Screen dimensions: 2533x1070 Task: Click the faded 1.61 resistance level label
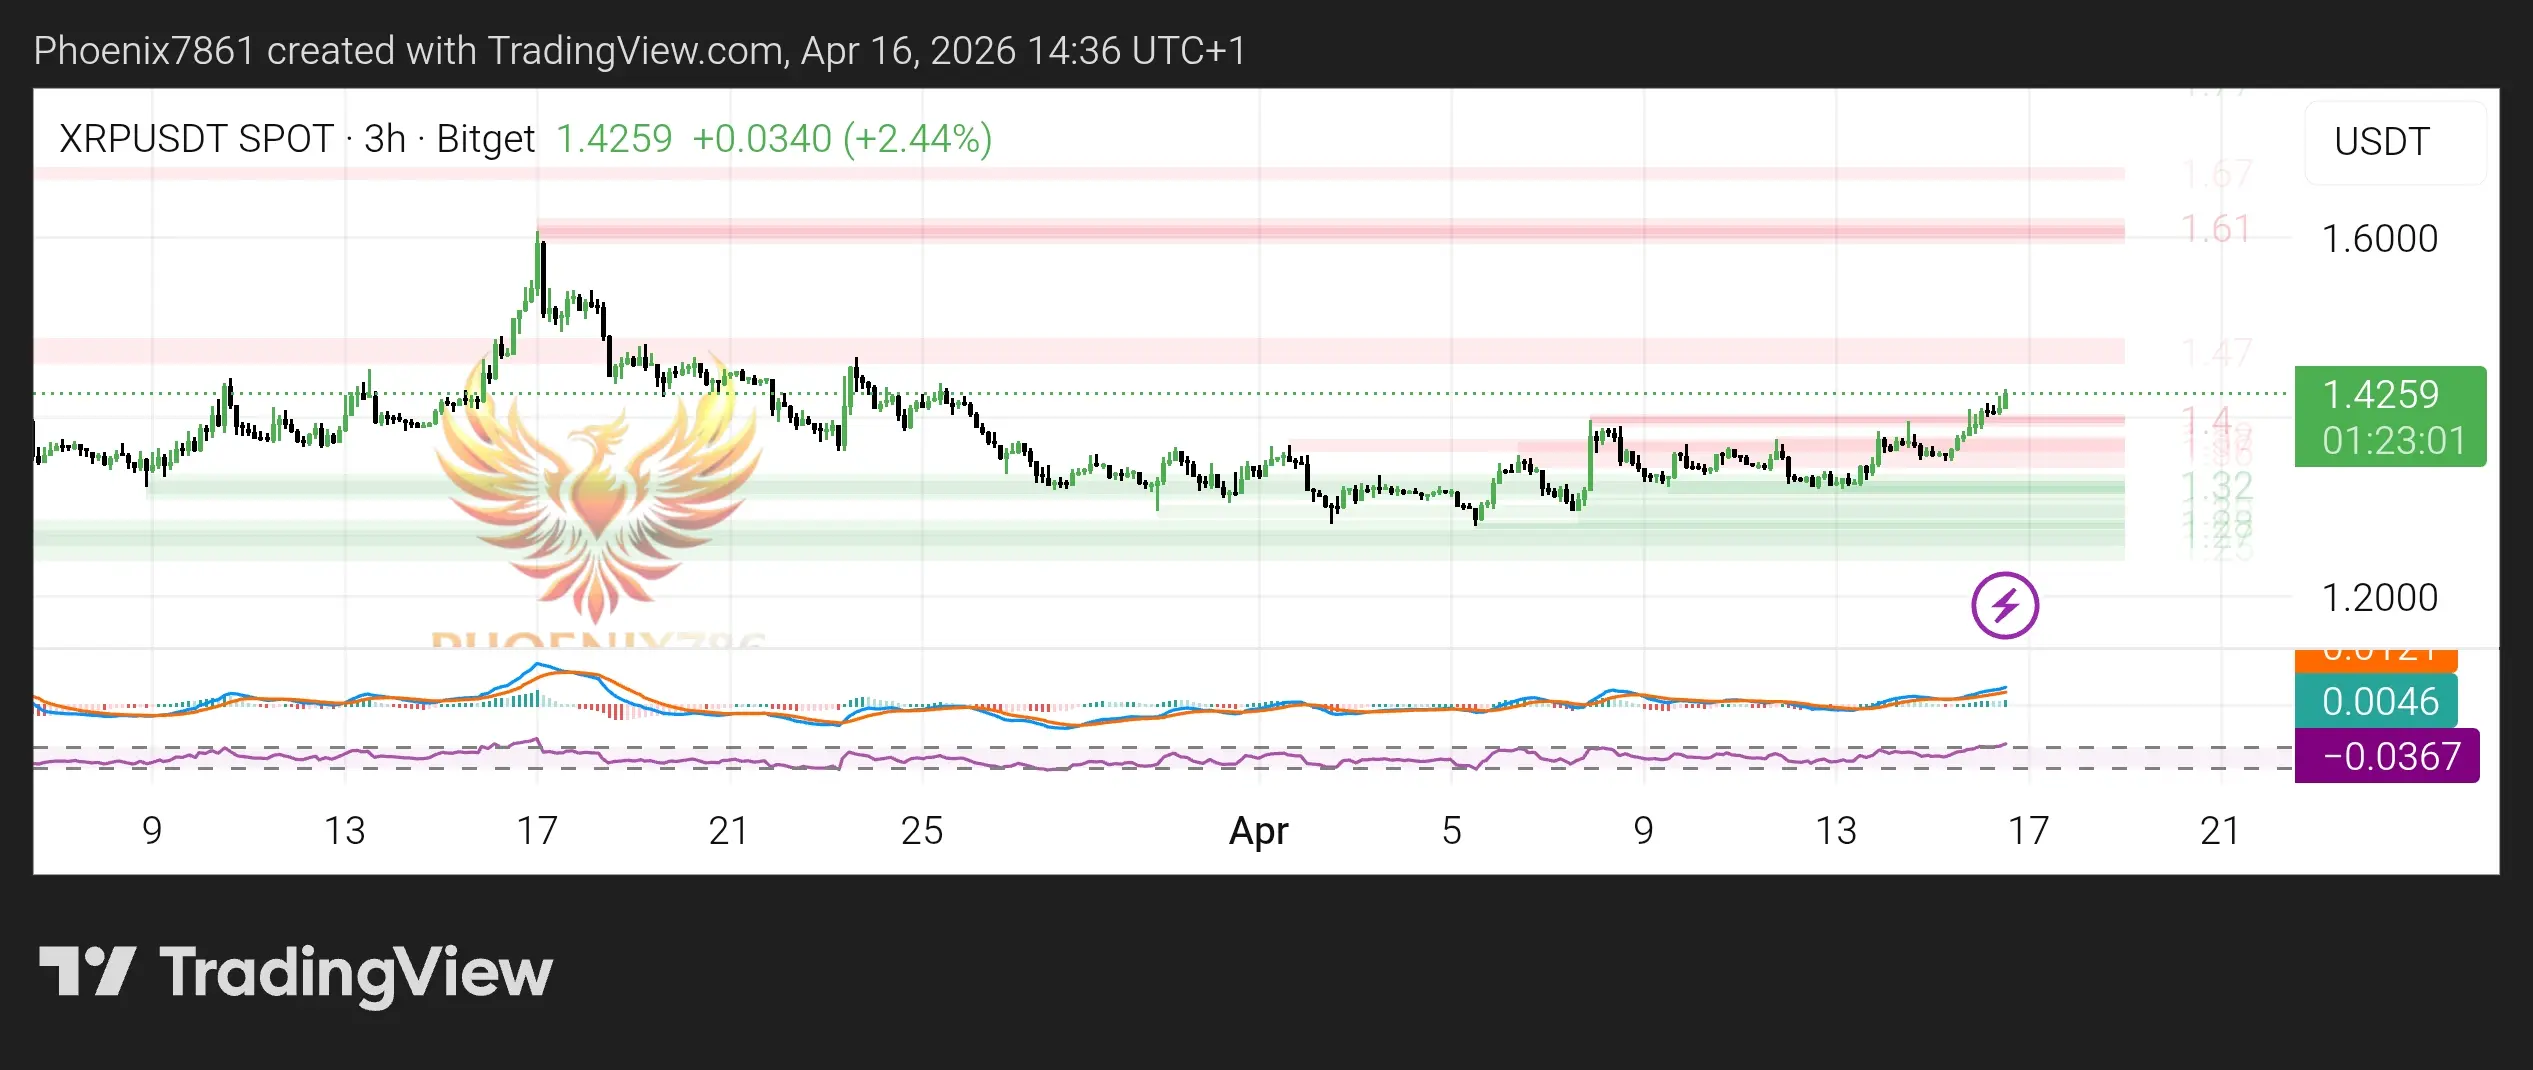pyautogui.click(x=2216, y=229)
